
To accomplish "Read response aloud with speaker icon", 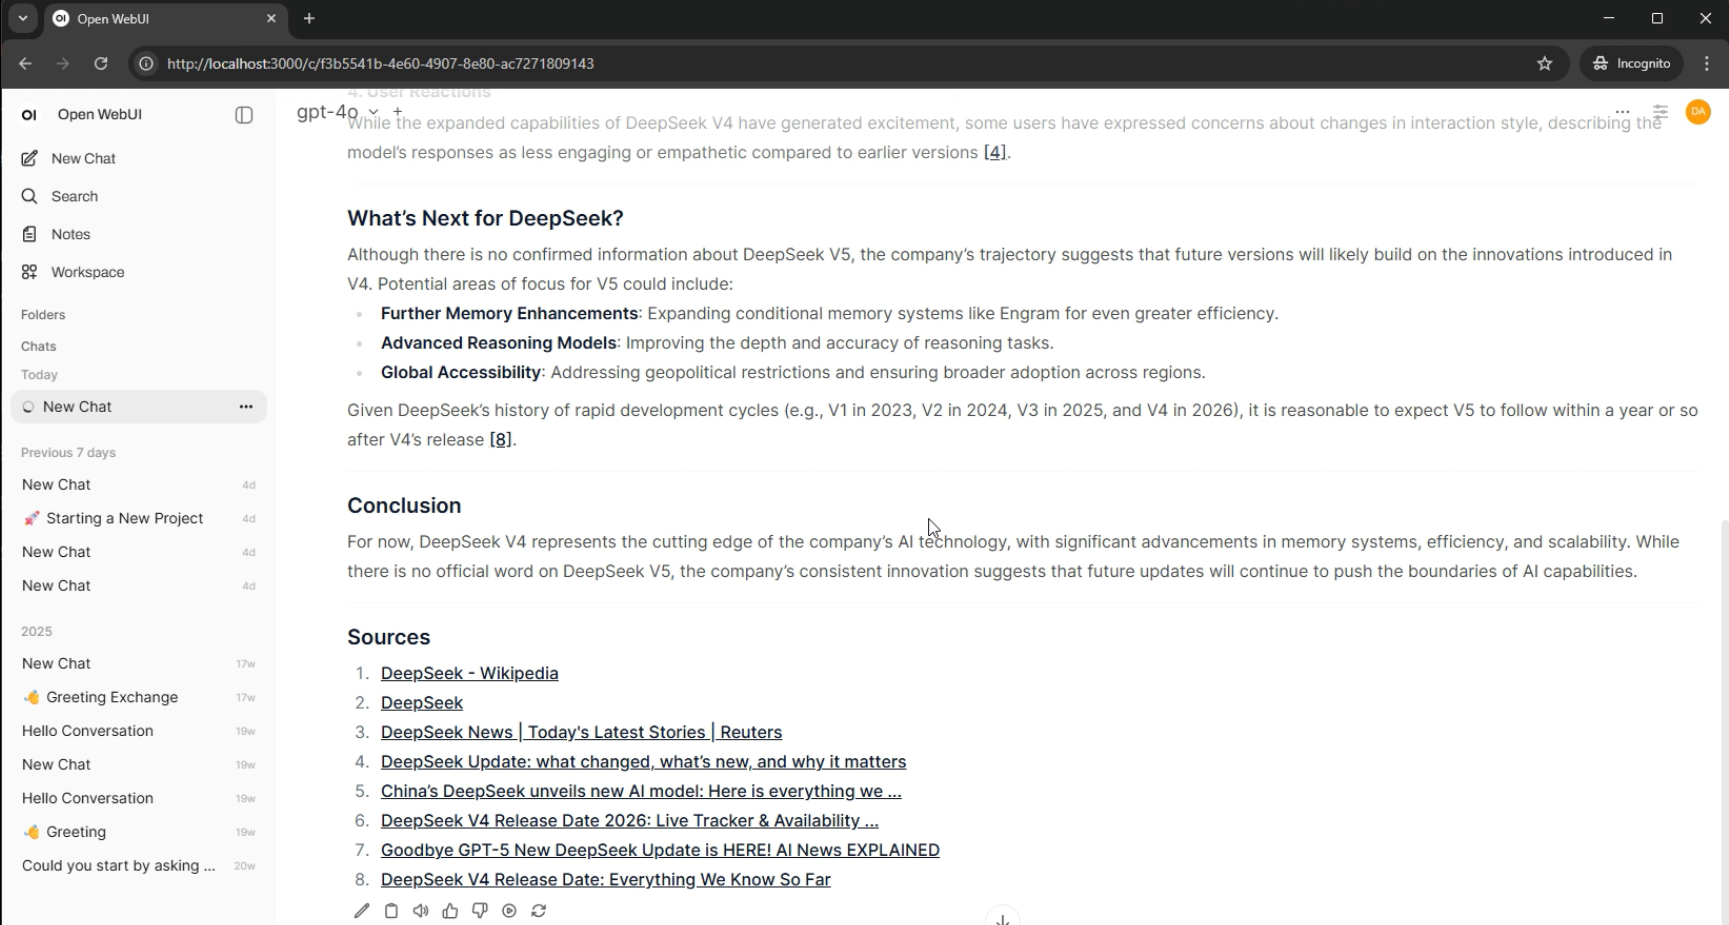I will [x=421, y=911].
